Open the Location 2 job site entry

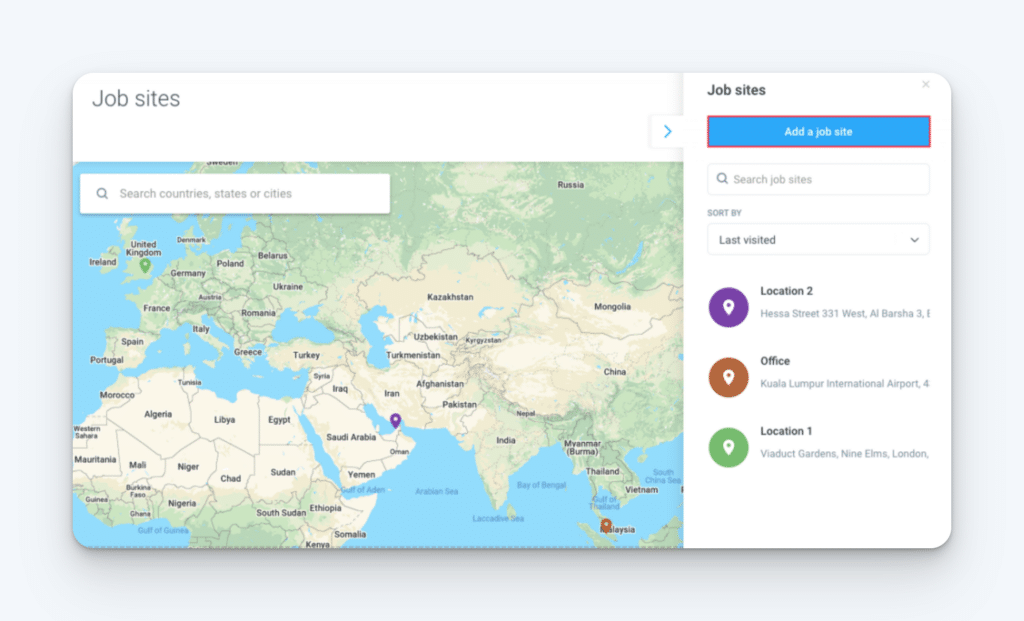tap(818, 307)
